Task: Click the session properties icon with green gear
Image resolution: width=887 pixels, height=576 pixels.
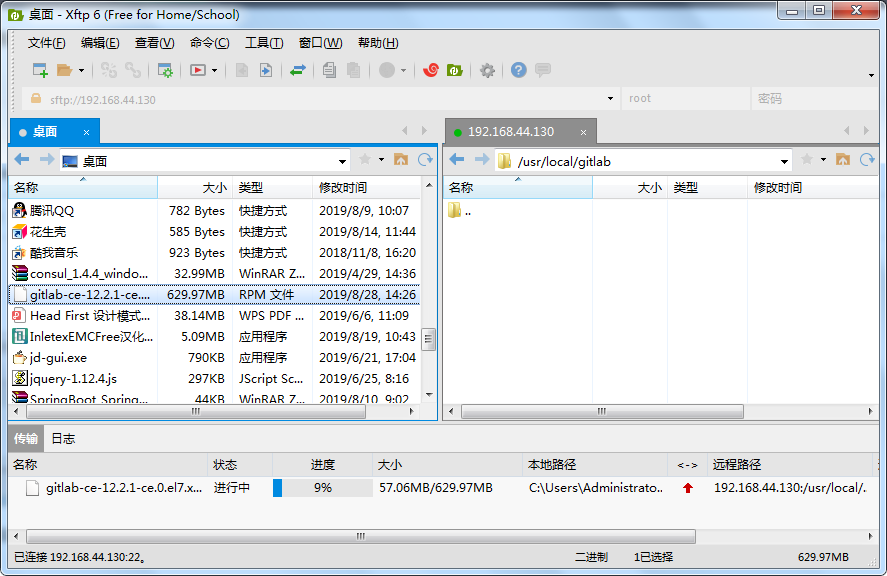Action: (x=165, y=70)
